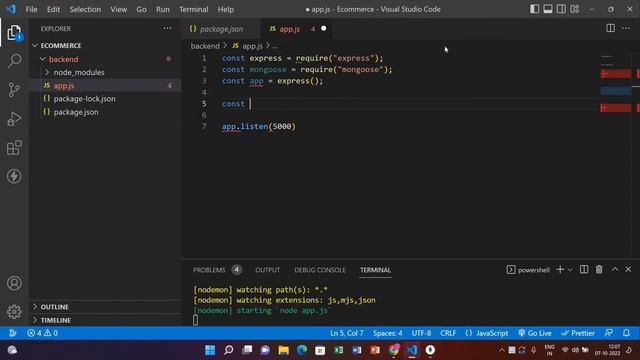The width and height of the screenshot is (640, 360).
Task: Open the Run menu
Action: point(162,9)
